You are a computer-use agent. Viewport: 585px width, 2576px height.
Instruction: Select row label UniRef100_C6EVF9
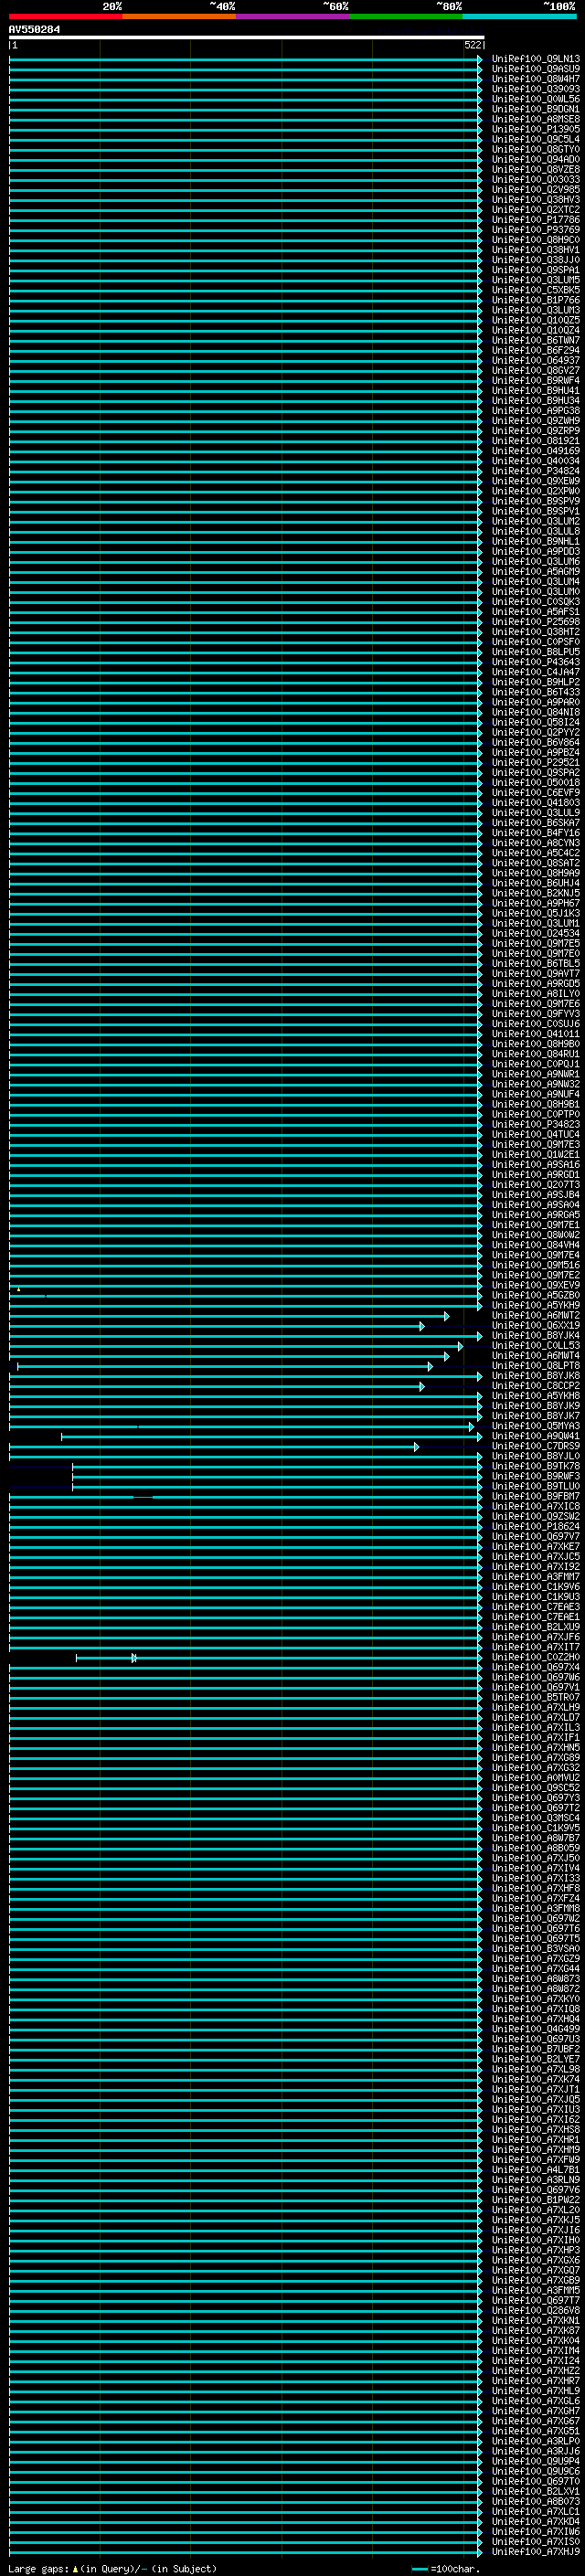pos(535,793)
